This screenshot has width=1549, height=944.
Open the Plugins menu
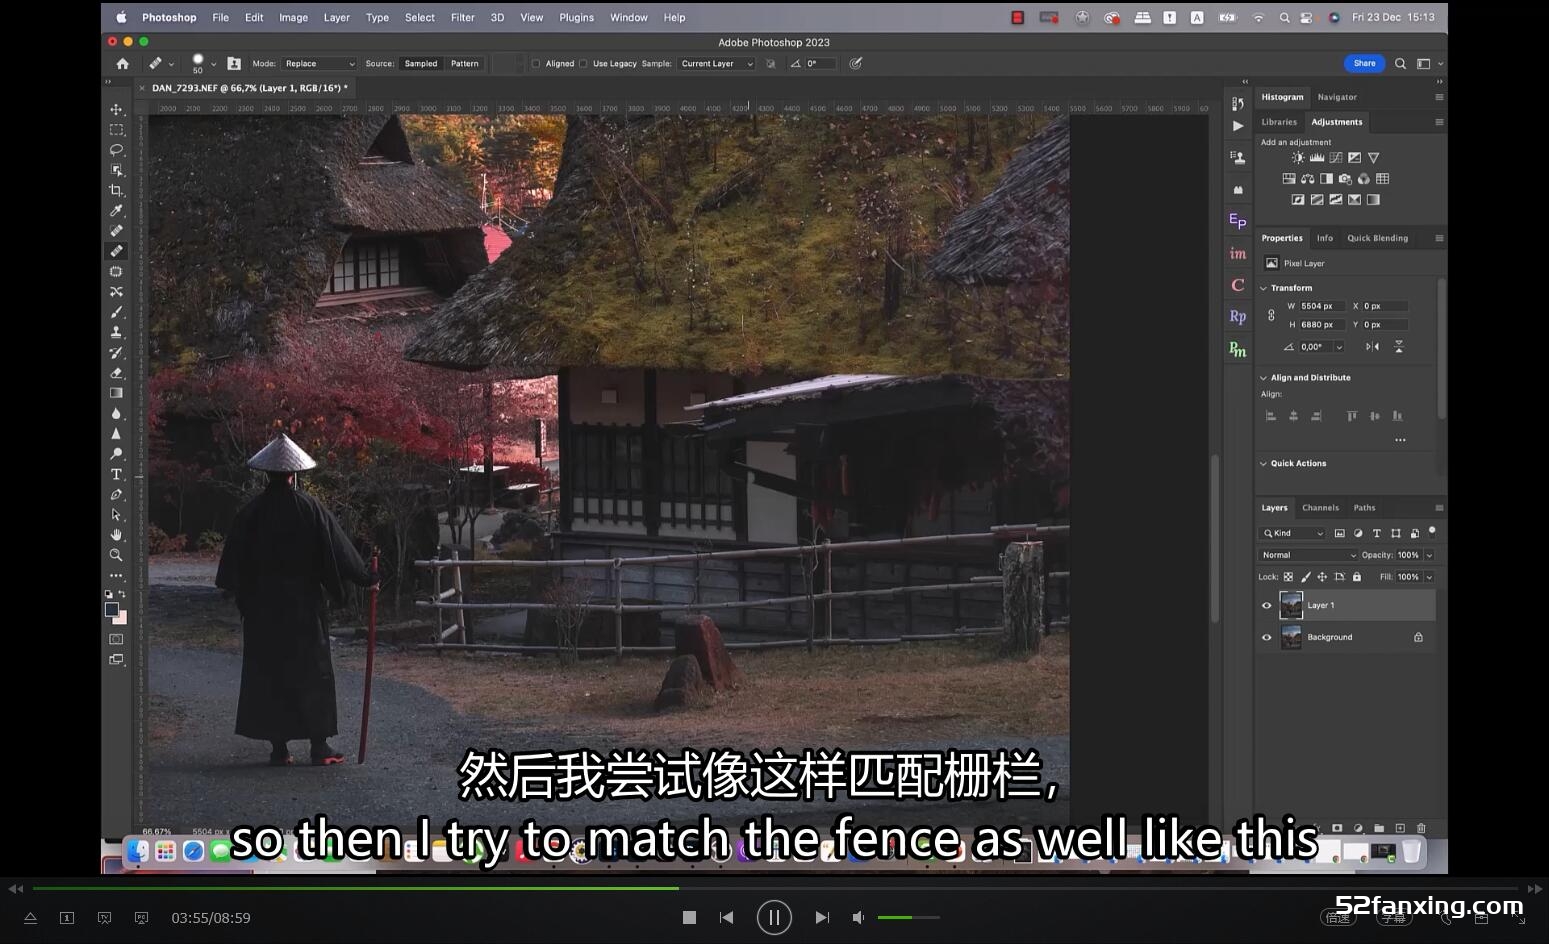click(x=576, y=17)
